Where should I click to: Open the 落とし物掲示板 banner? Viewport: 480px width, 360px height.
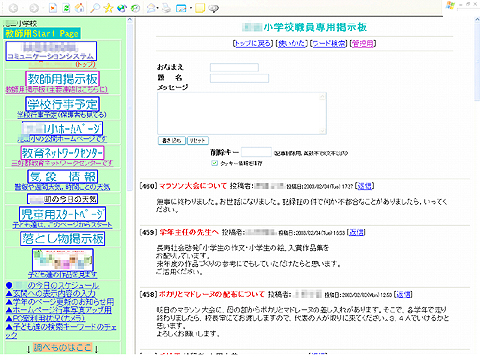[62, 239]
